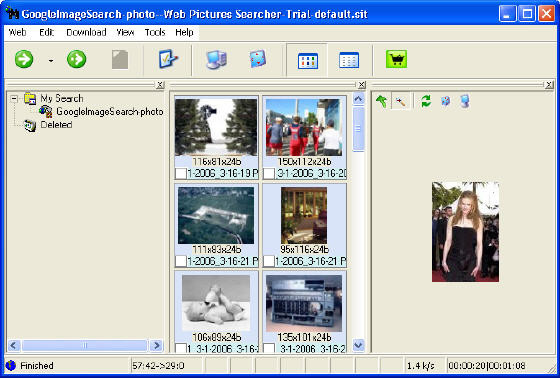Click the woman in black dress preview image
The height and width of the screenshot is (378, 560).
point(465,232)
